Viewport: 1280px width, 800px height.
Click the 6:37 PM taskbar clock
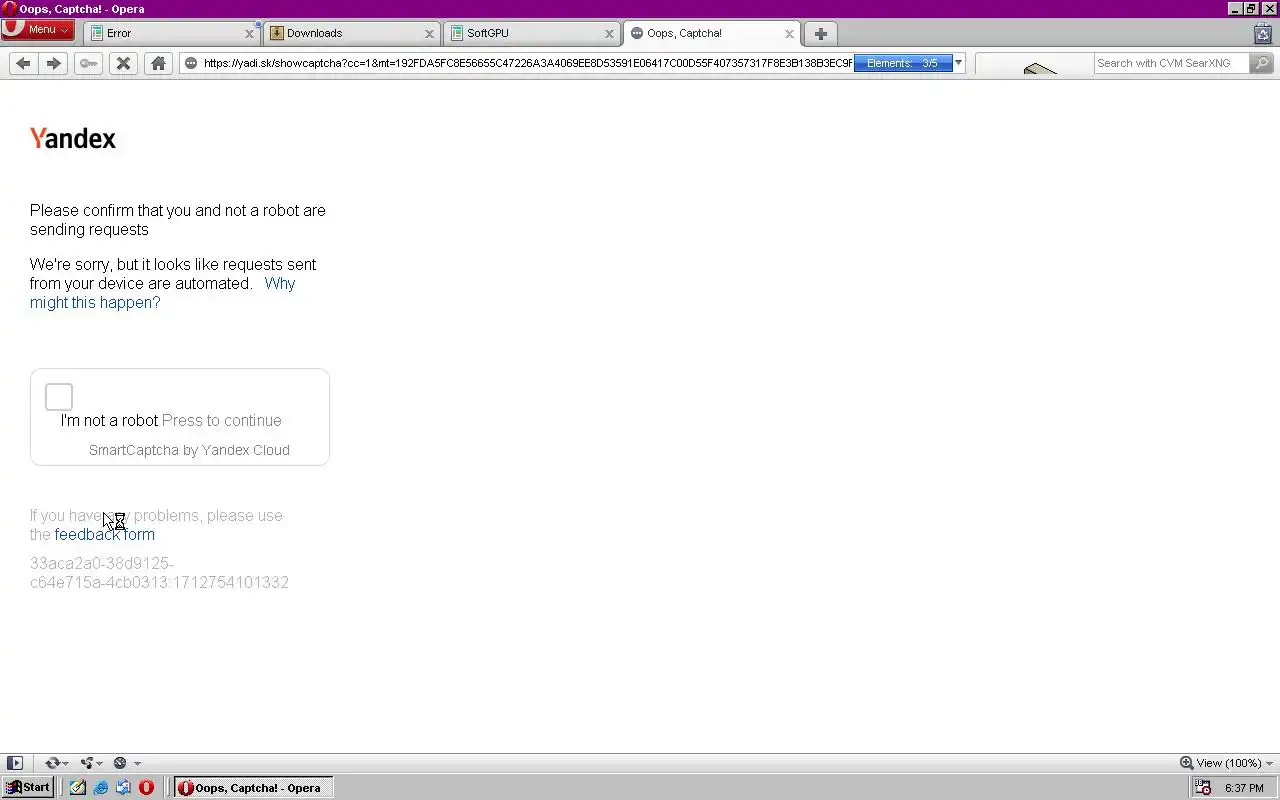[x=1244, y=788]
